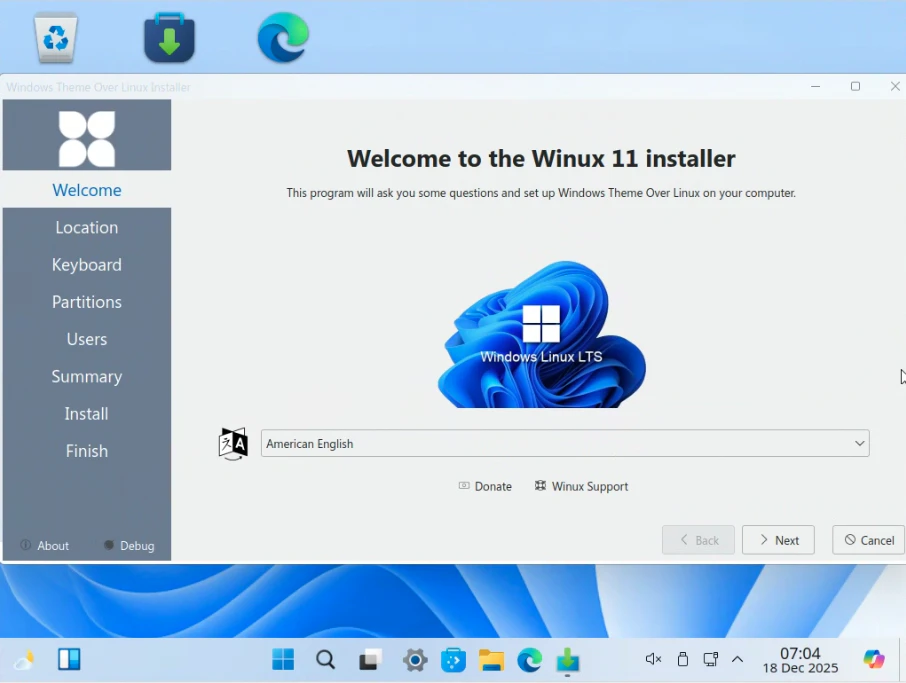Screen dimensions: 906x683
Task: Open the clock showing 07:04
Action: [x=800, y=660]
